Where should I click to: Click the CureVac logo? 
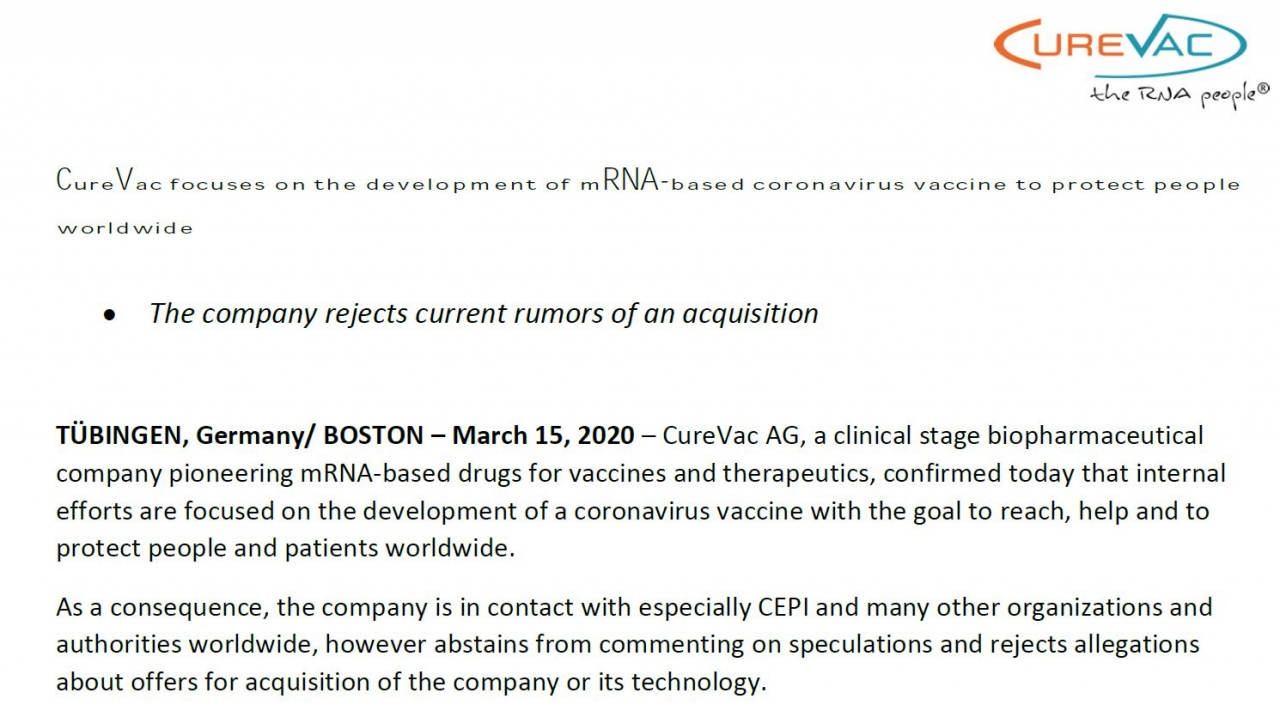1121,46
